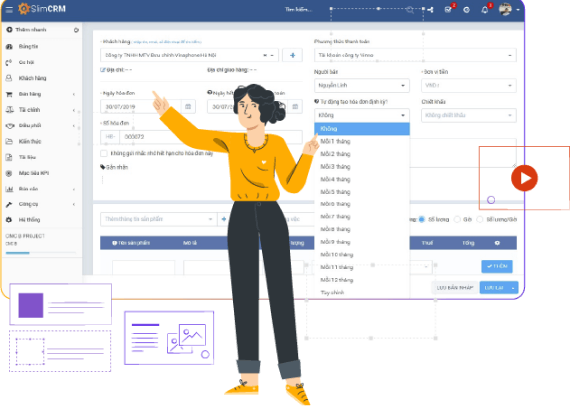Tick the Không gửi nhắc nhở hết hạn checkbox
This screenshot has width=570, height=406.
point(104,153)
